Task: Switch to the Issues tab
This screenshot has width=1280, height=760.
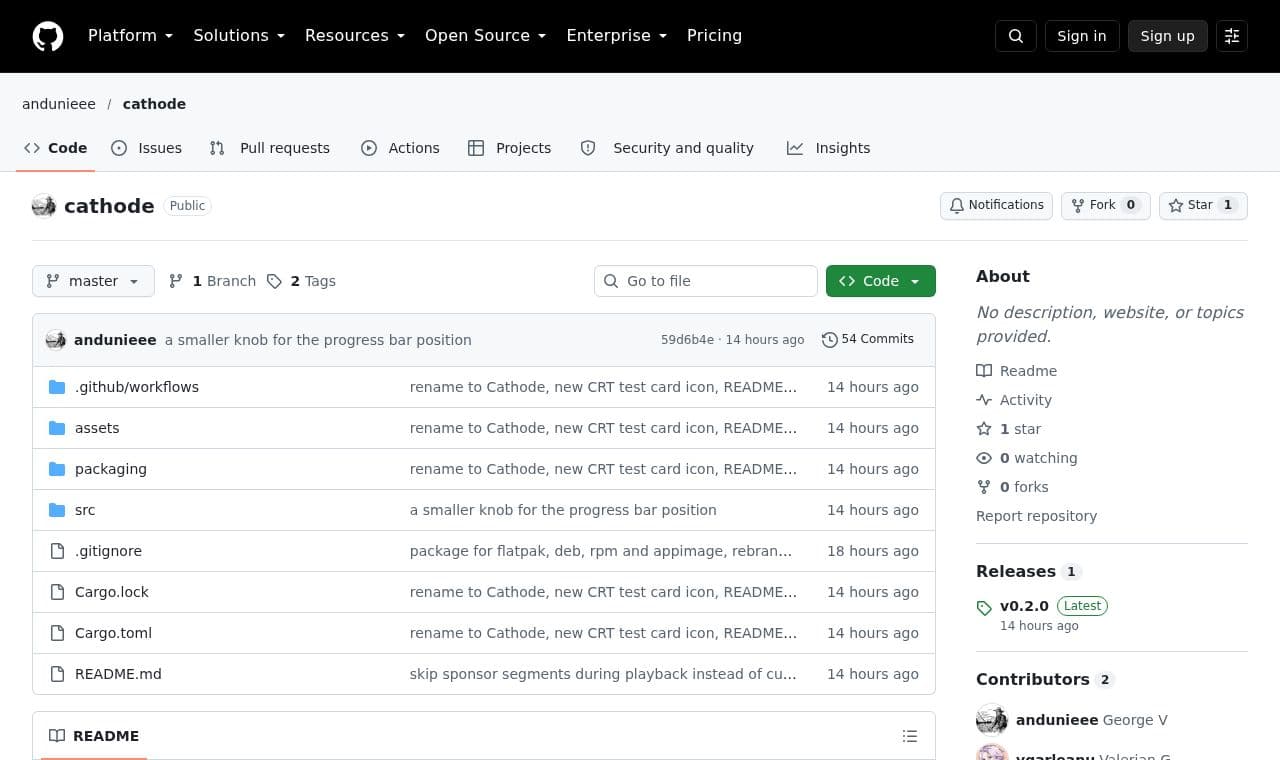Action: [147, 148]
